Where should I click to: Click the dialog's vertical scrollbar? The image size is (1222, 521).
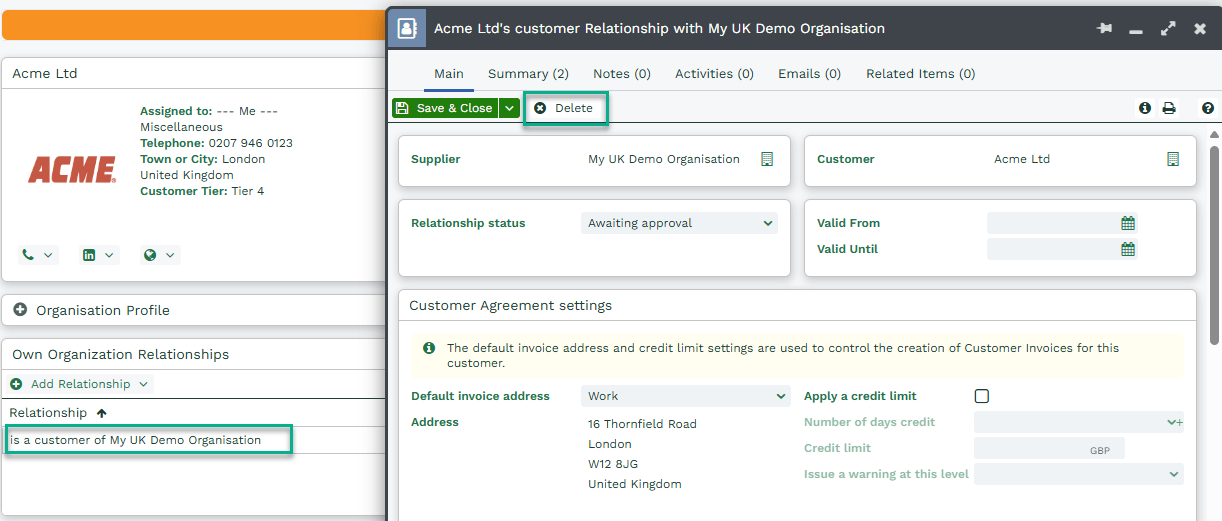tap(1215, 245)
